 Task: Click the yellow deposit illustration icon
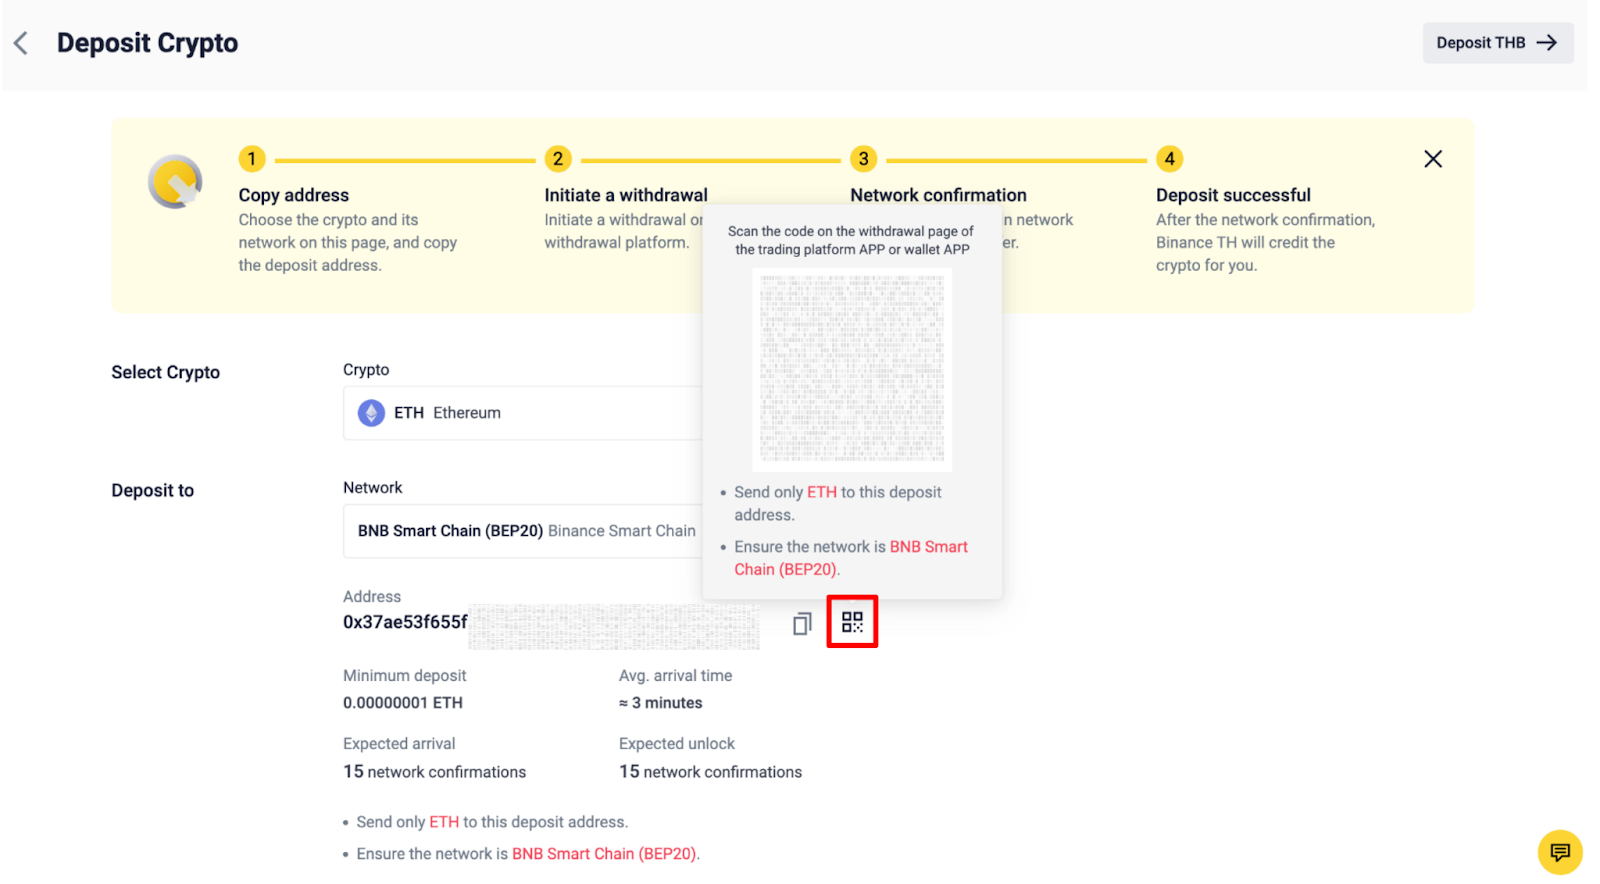pos(176,182)
